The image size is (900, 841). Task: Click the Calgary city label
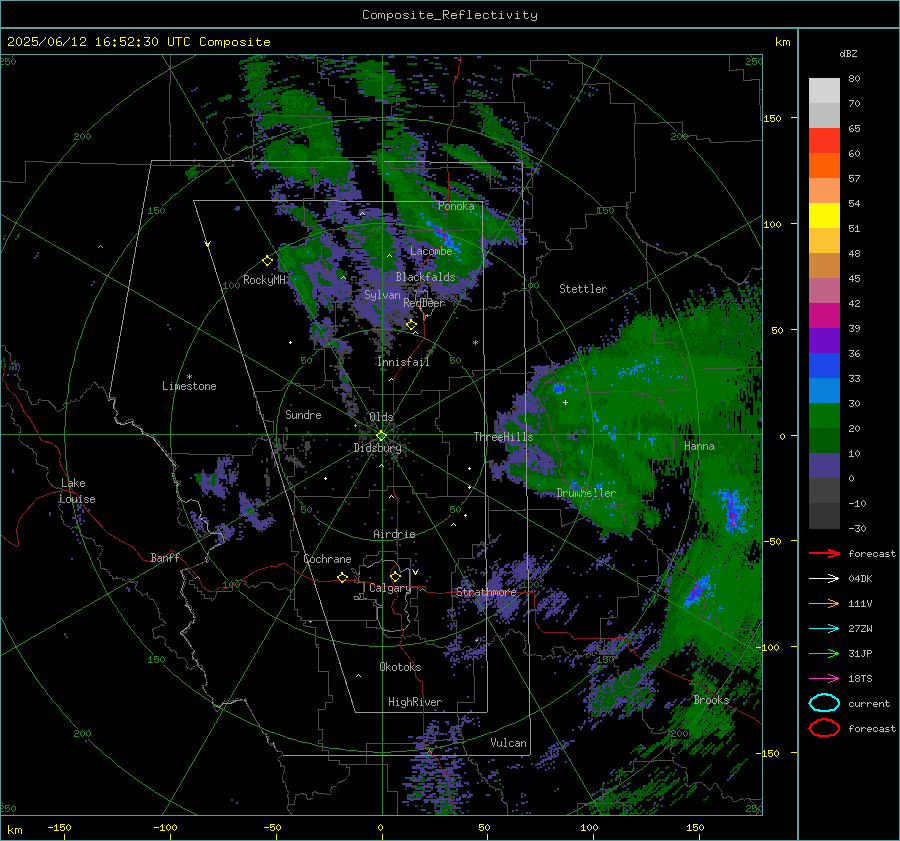click(390, 588)
